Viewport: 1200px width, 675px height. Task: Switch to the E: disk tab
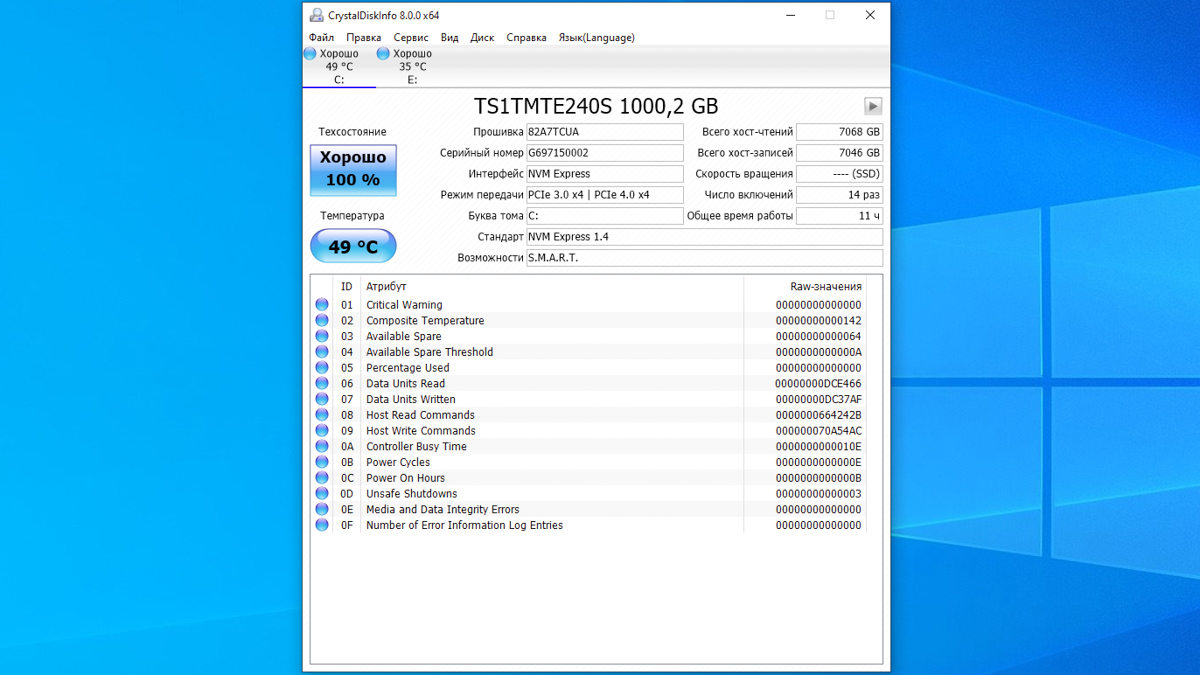pyautogui.click(x=412, y=66)
